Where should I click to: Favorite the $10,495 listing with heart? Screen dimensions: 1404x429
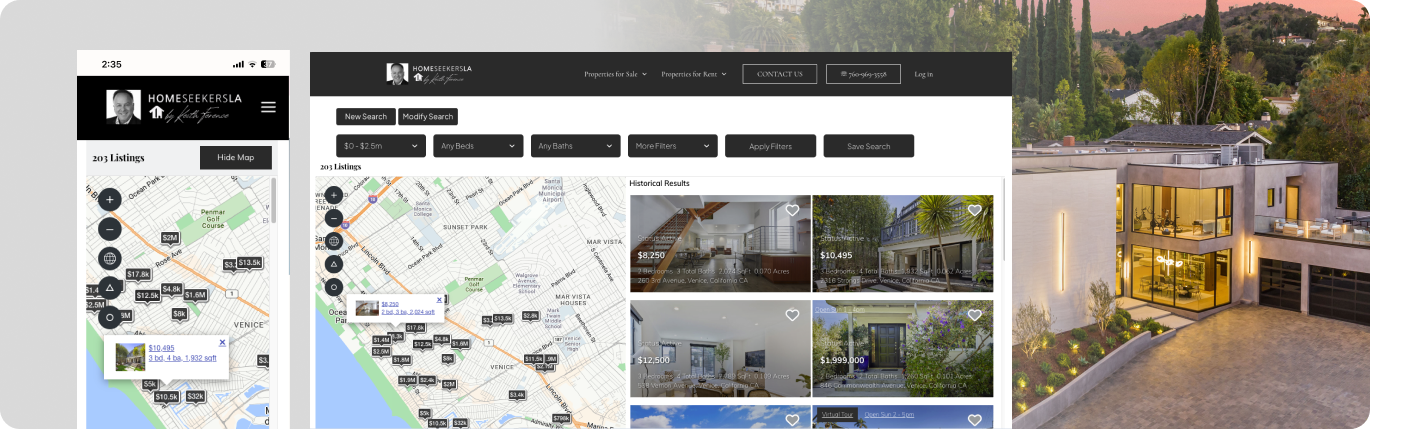(975, 210)
